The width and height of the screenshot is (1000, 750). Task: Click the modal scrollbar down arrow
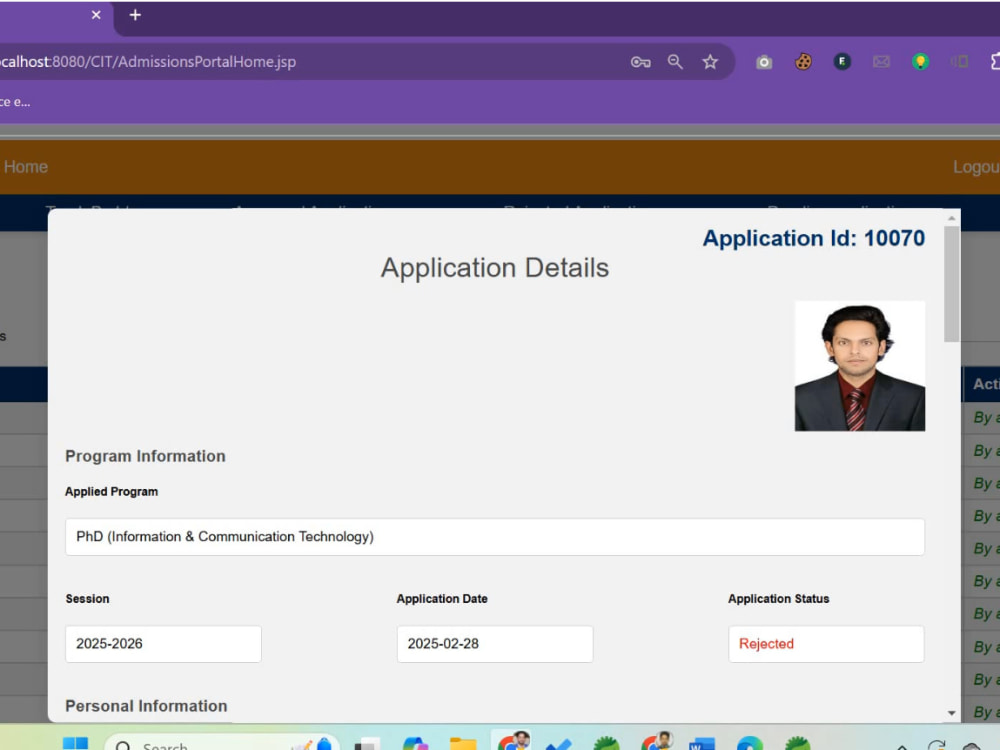pos(952,713)
